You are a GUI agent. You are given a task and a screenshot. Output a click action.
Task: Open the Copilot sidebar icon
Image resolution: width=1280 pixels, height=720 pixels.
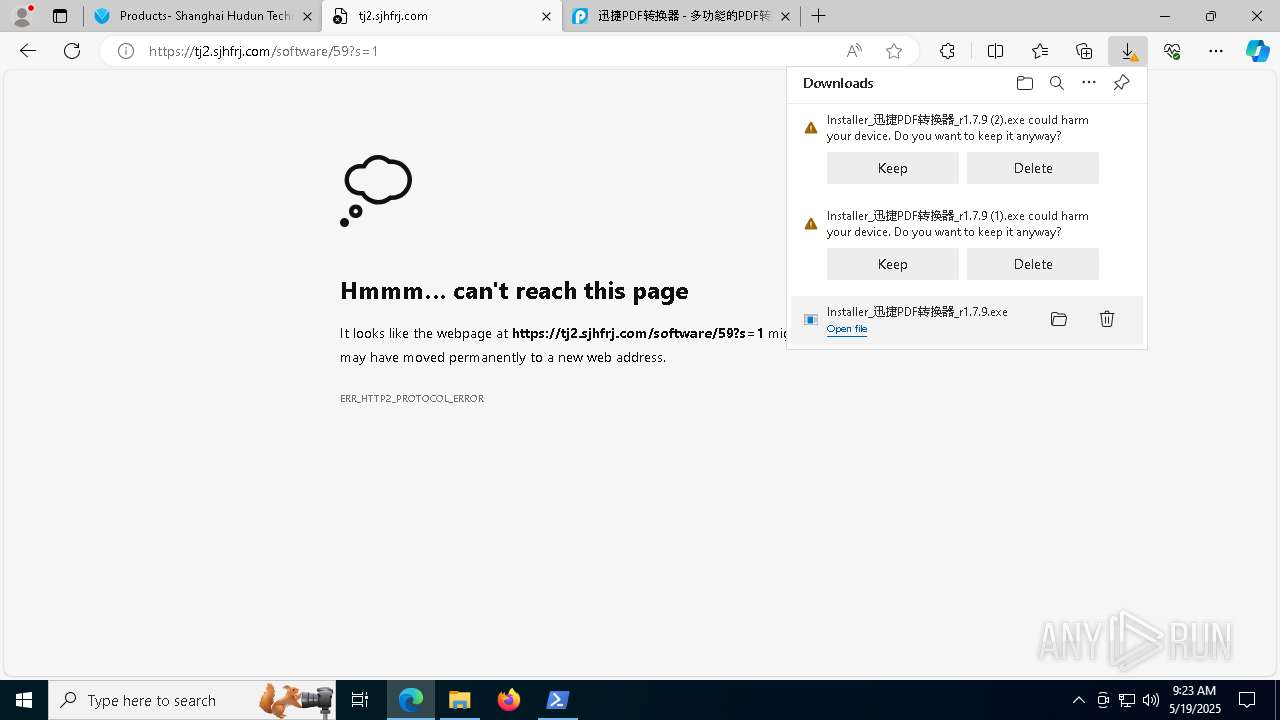tap(1258, 51)
